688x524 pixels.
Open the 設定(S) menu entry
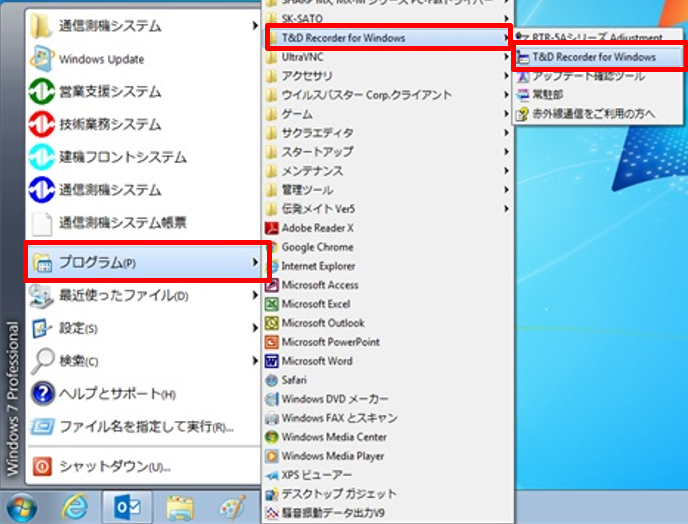[x=143, y=328]
